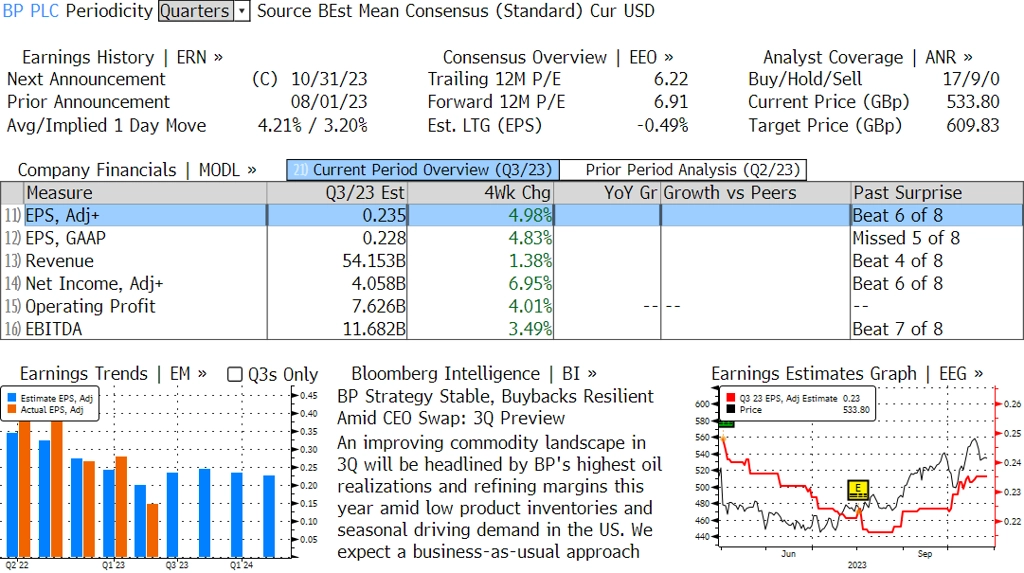
Task: Click the 11.682B EBITDA estimate value
Action: coord(374,329)
